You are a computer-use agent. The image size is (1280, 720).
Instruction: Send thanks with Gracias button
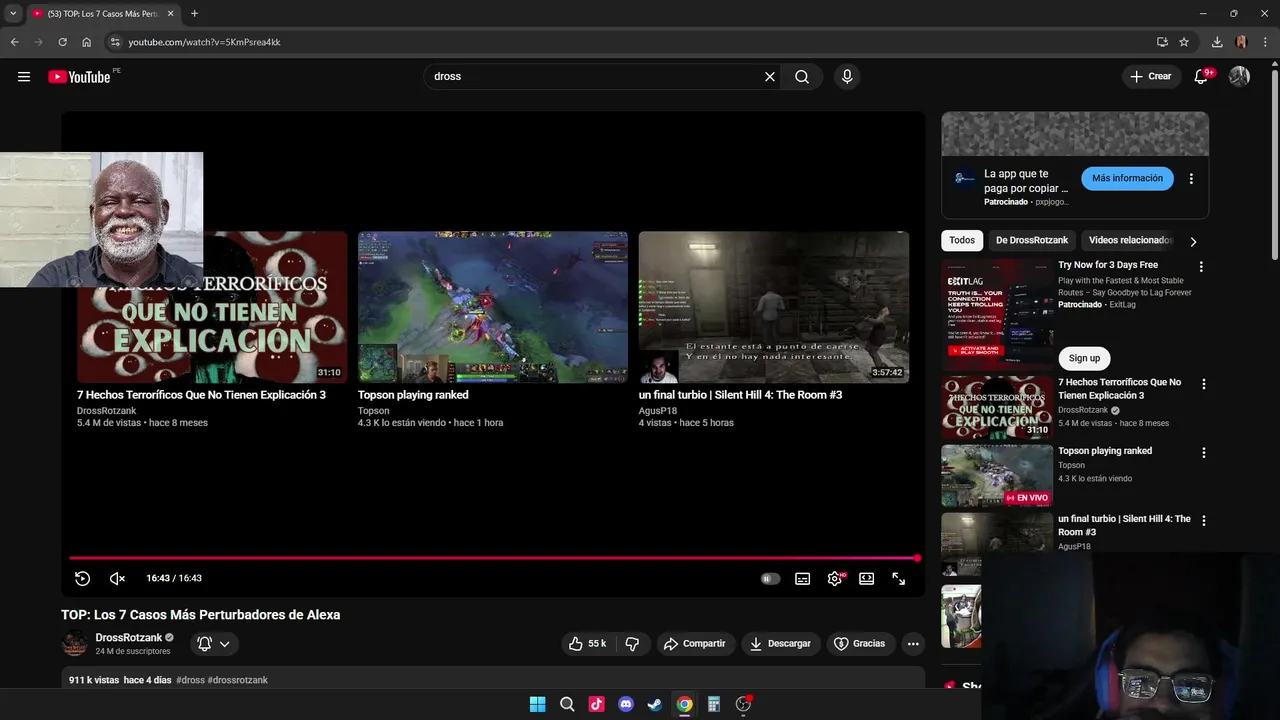coord(860,644)
